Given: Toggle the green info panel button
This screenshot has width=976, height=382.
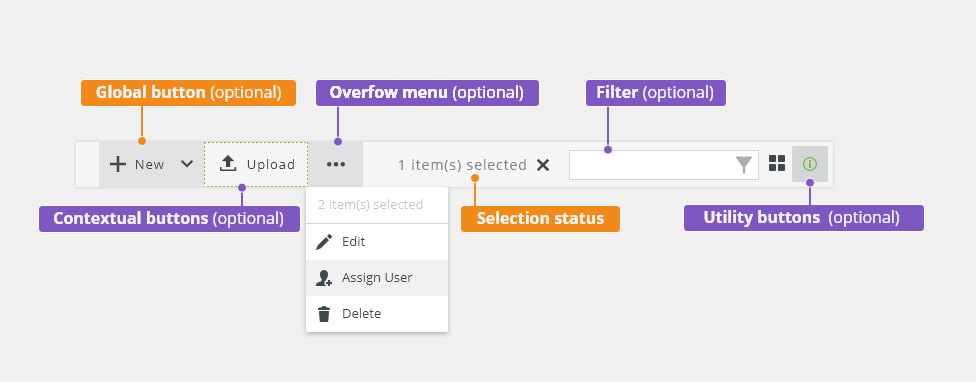Looking at the screenshot, I should [810, 164].
